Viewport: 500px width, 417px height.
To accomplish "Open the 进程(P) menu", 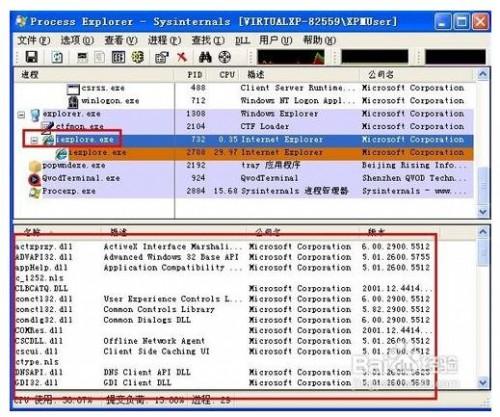I will pos(164,40).
